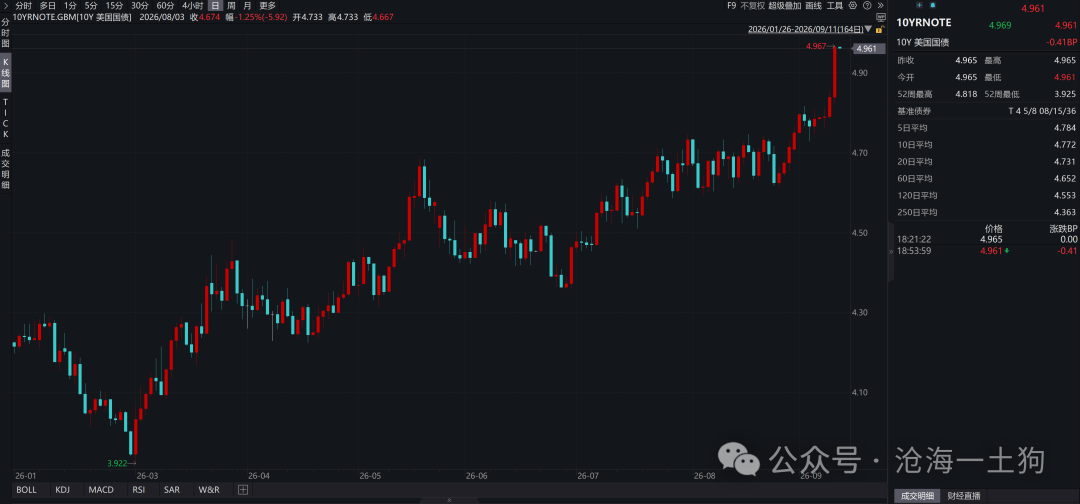Click the 4.967 high marker on chart
Image resolution: width=1080 pixels, height=504 pixels.
tap(818, 46)
